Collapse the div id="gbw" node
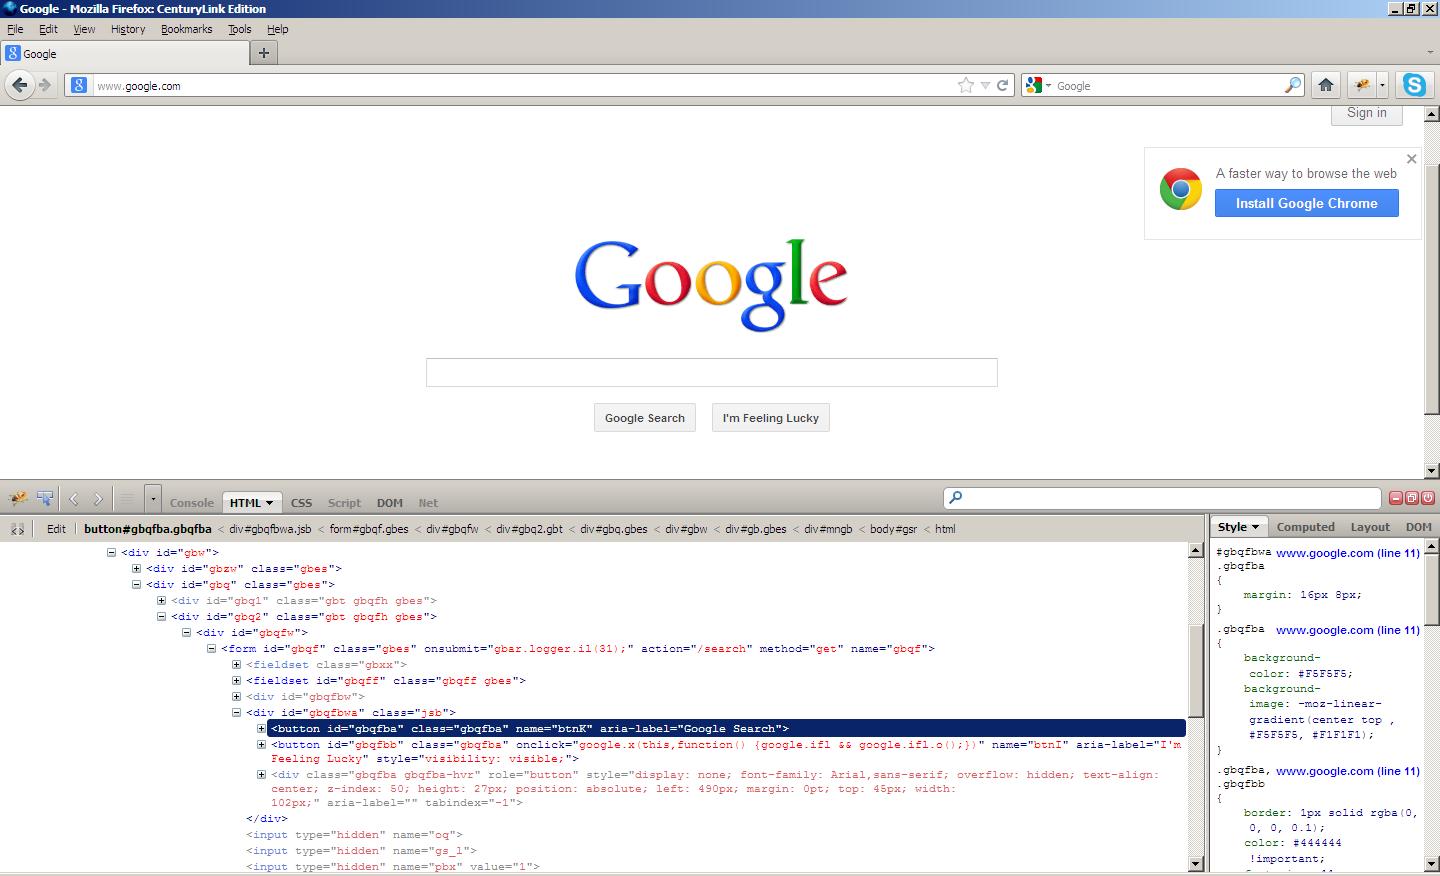 click(112, 552)
